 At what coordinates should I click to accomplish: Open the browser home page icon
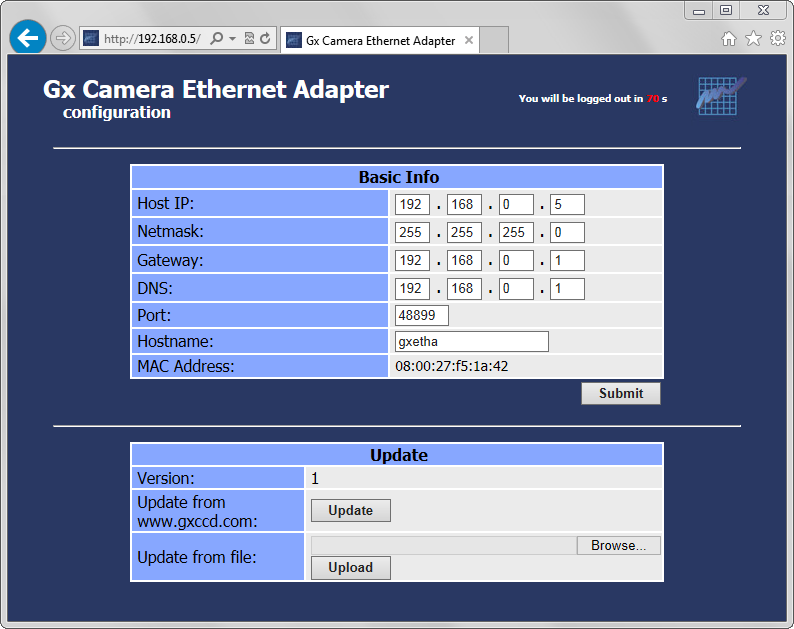tap(729, 39)
